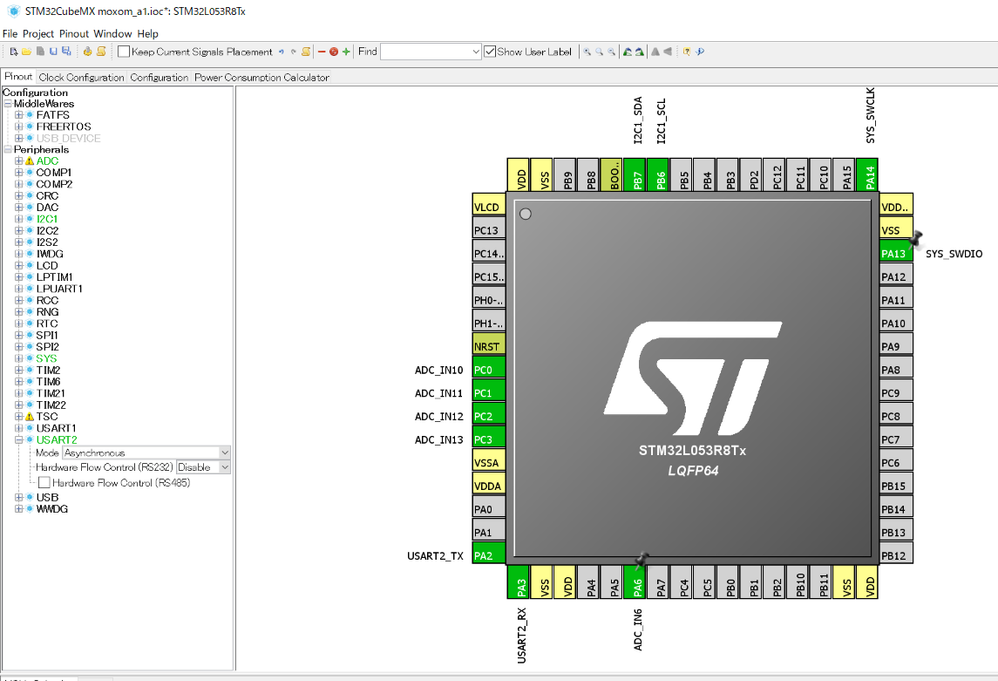Switch to the Configuration tab
998x681 pixels.
(x=159, y=77)
